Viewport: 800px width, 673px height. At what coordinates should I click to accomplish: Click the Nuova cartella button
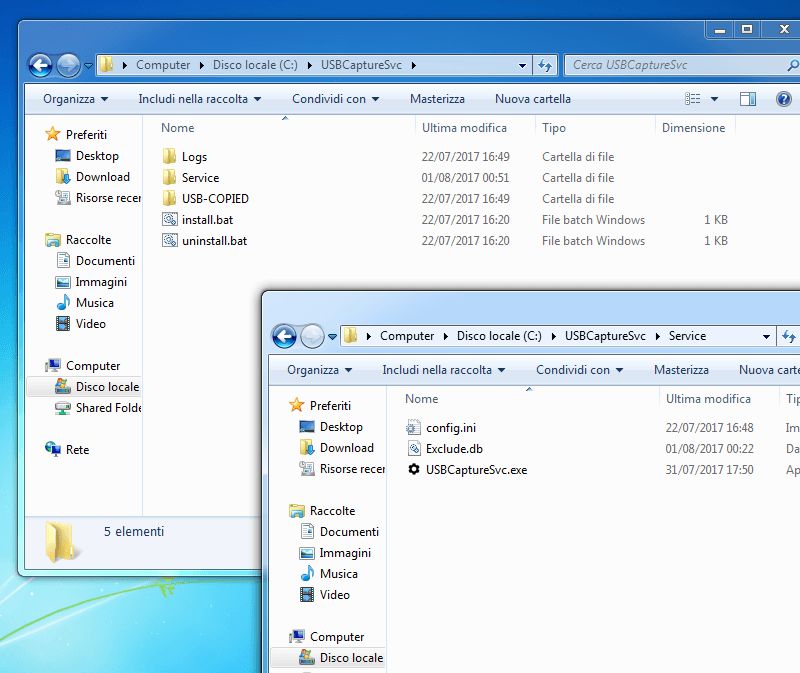pos(534,99)
